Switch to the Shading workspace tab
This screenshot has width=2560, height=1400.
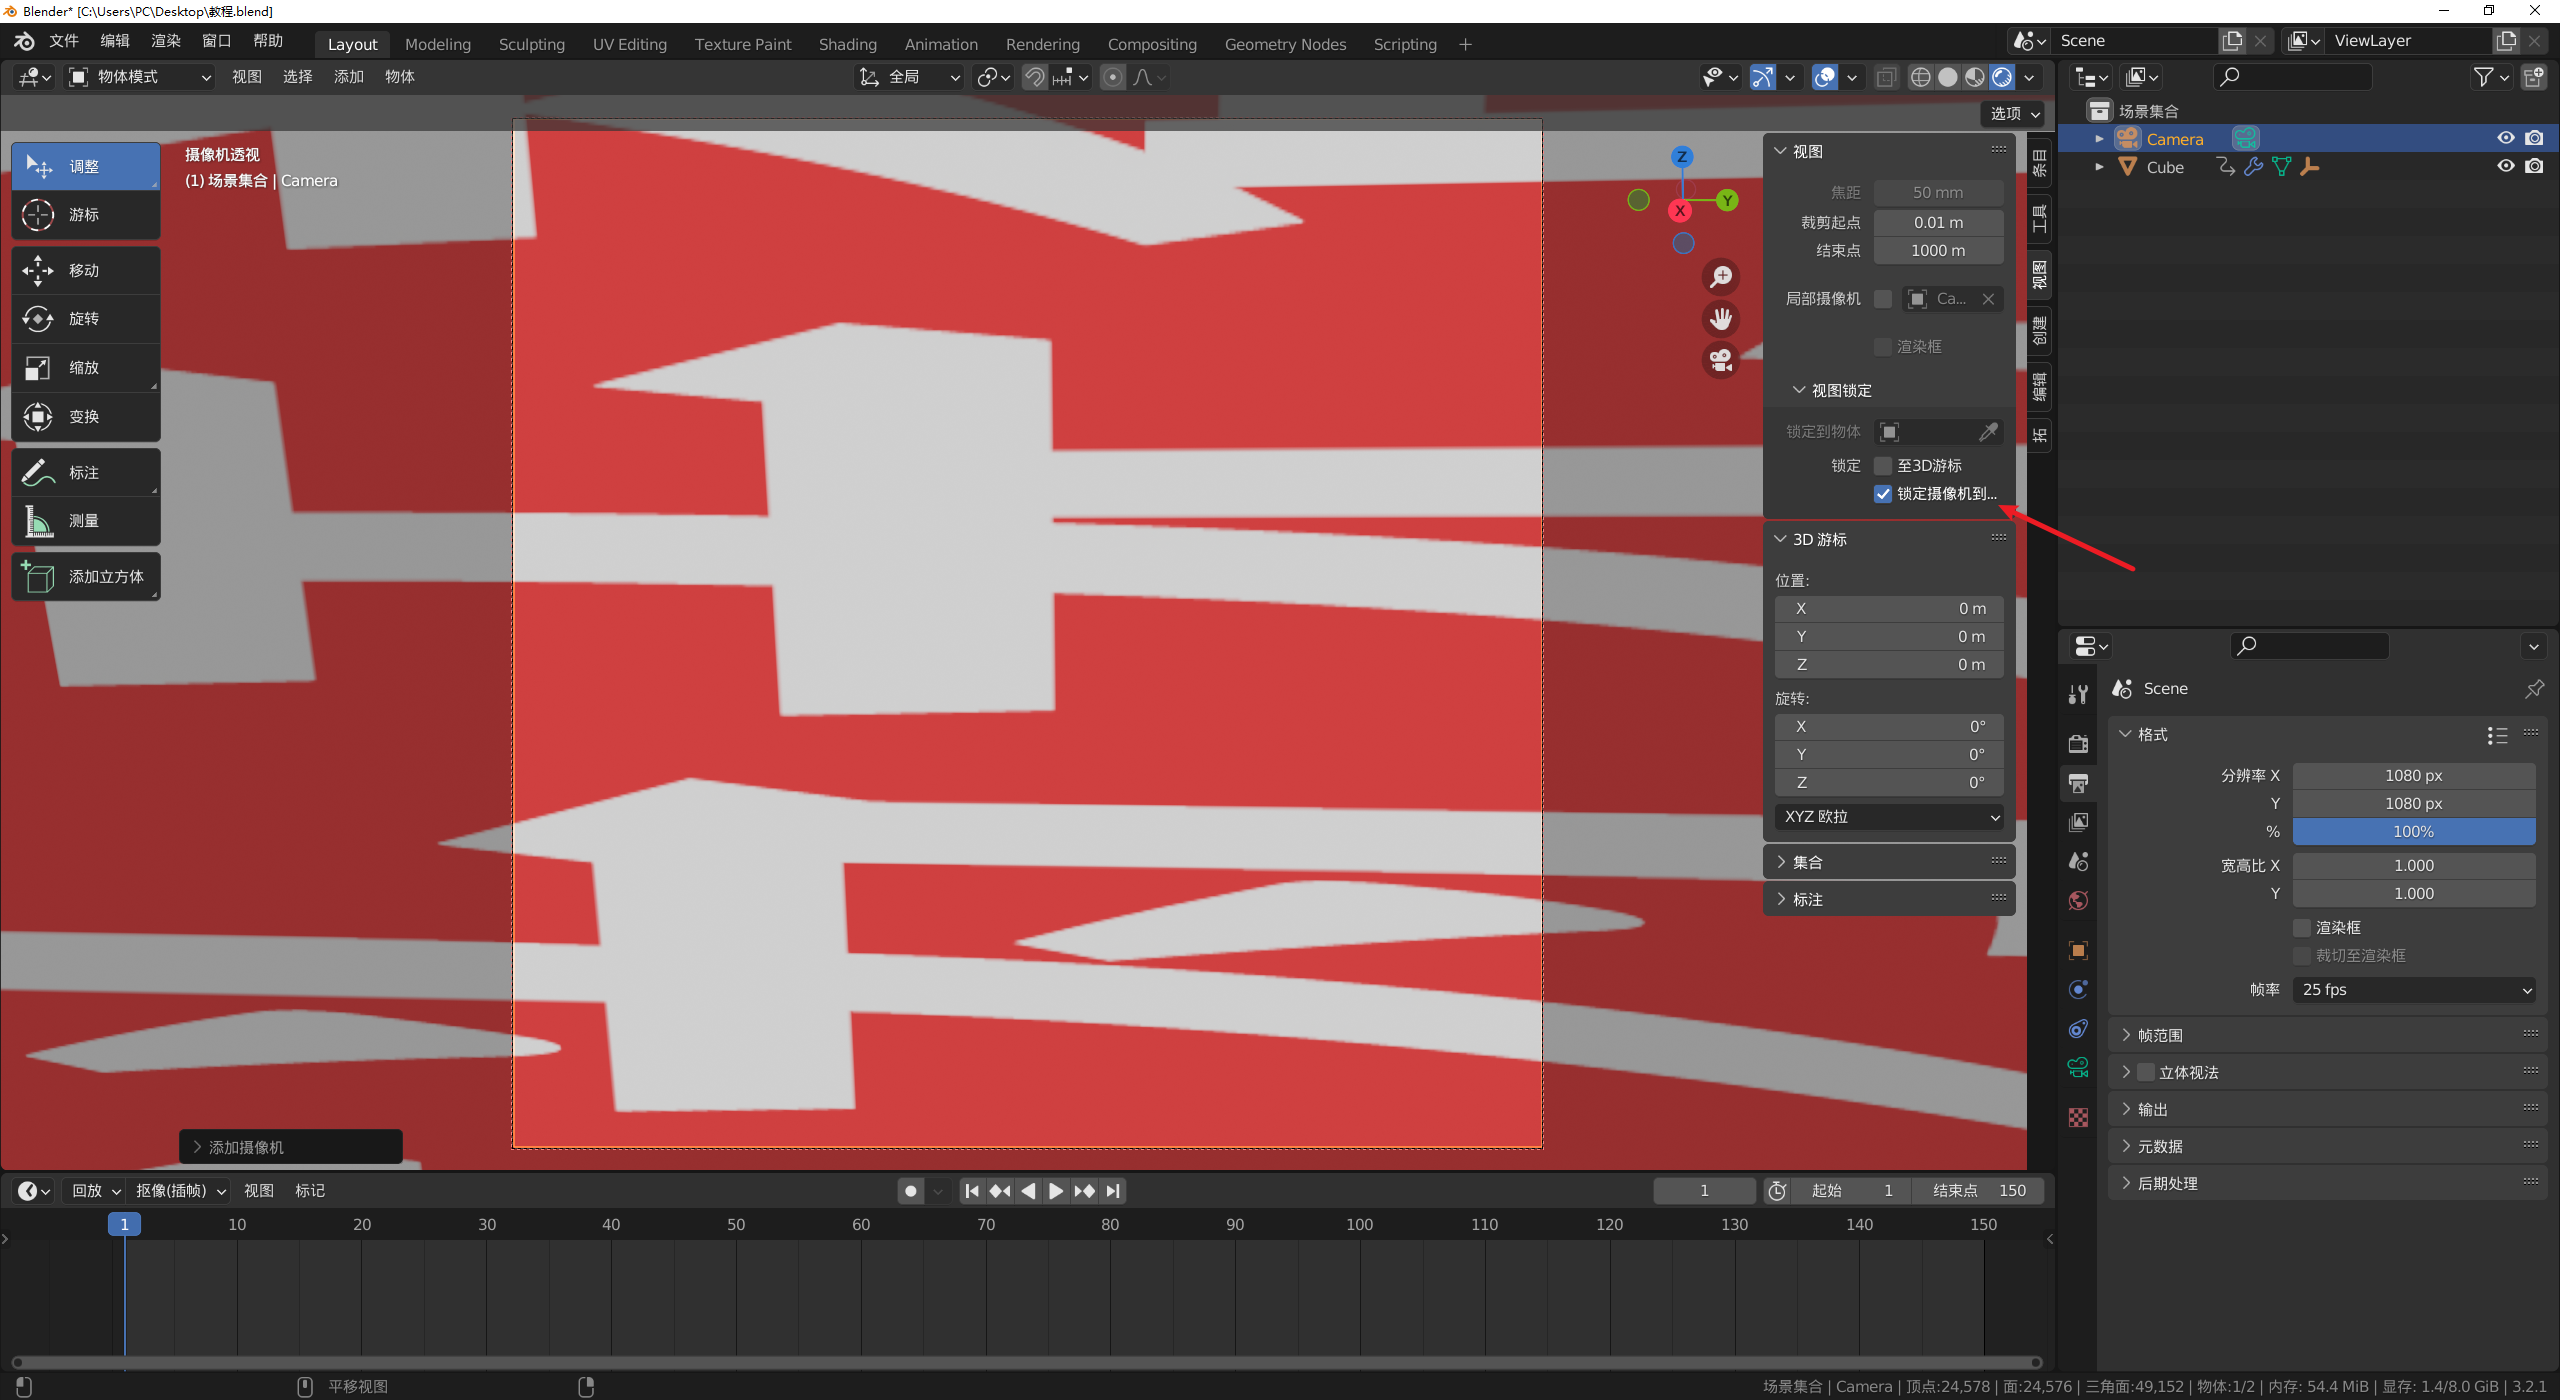[x=847, y=44]
